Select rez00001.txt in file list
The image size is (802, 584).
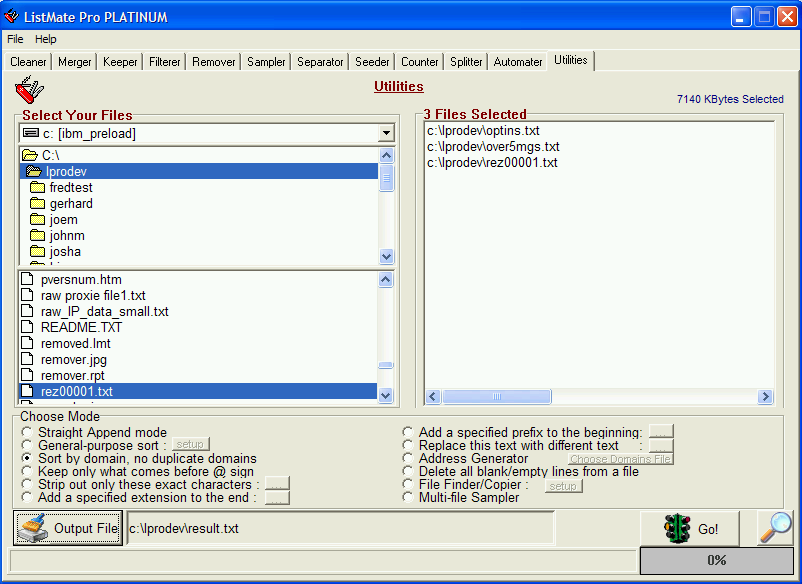[198, 391]
